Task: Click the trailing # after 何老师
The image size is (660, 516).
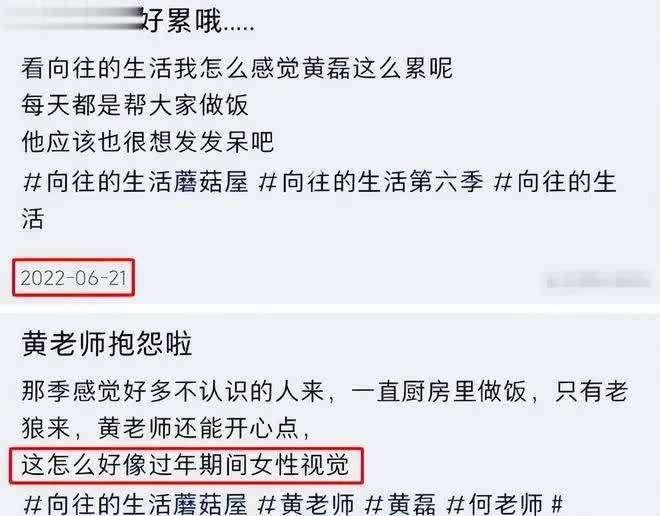Action: pyautogui.click(x=557, y=504)
